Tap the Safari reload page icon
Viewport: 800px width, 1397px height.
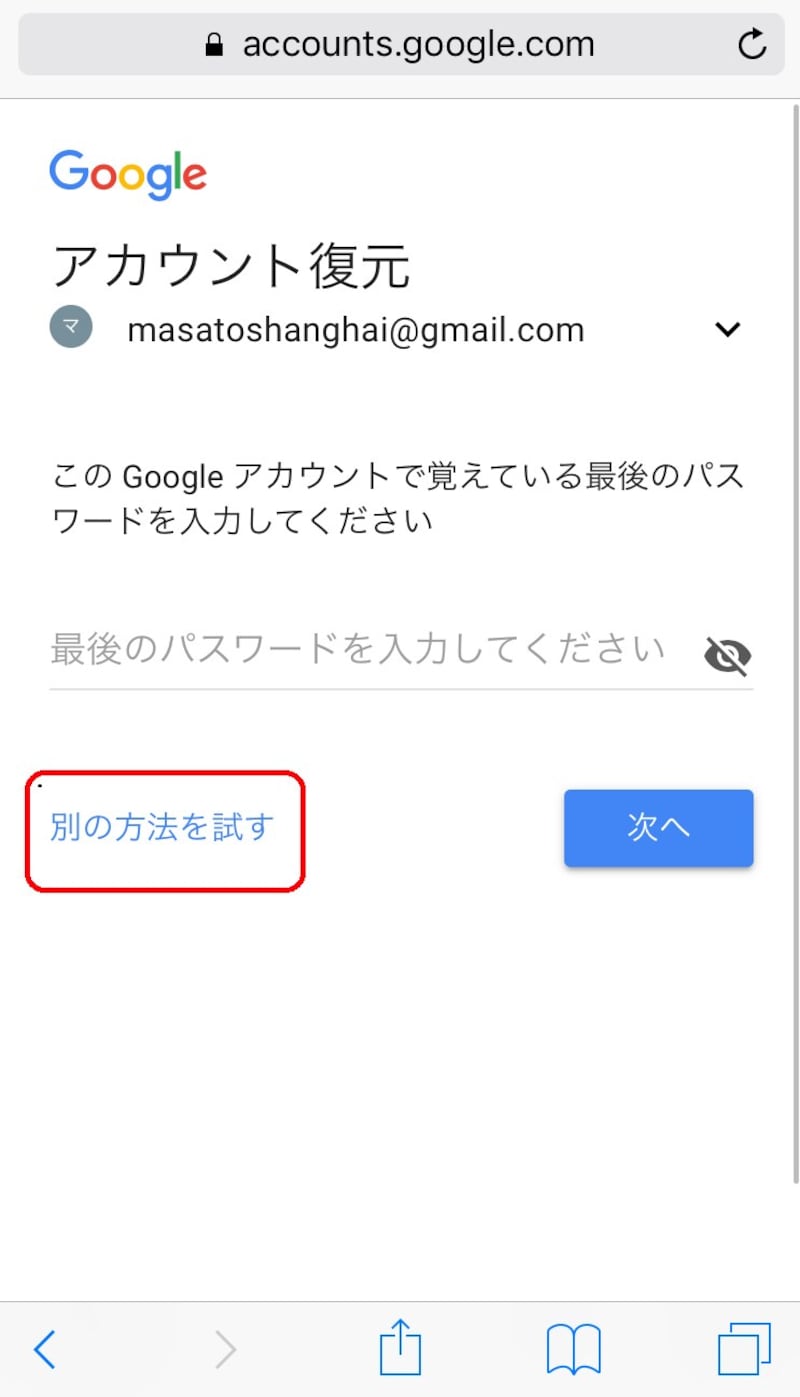pos(751,44)
